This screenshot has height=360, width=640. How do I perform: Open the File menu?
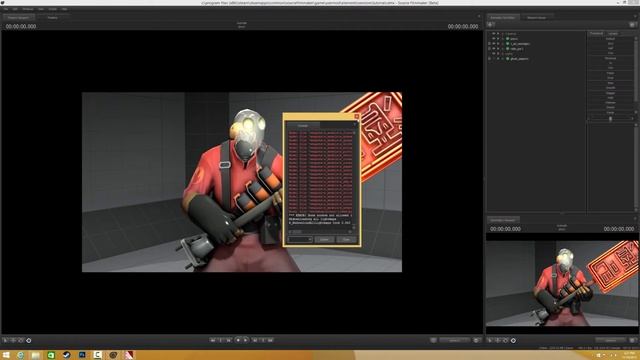click(6, 9)
